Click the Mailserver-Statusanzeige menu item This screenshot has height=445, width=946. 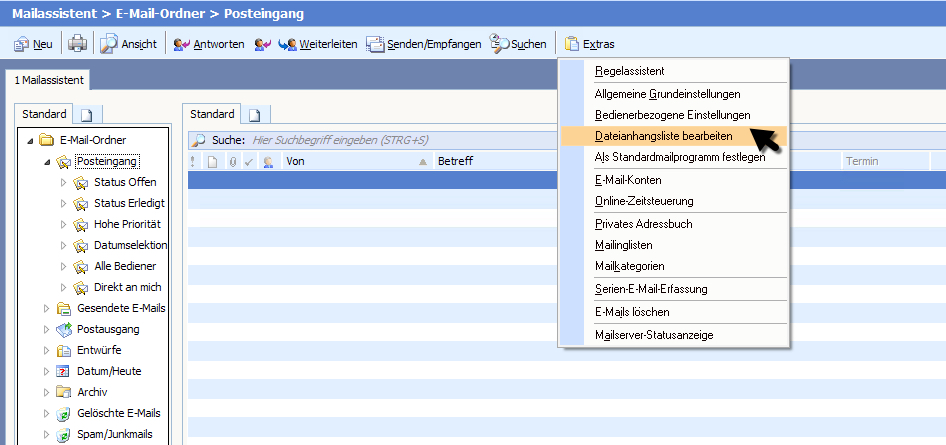point(654,335)
